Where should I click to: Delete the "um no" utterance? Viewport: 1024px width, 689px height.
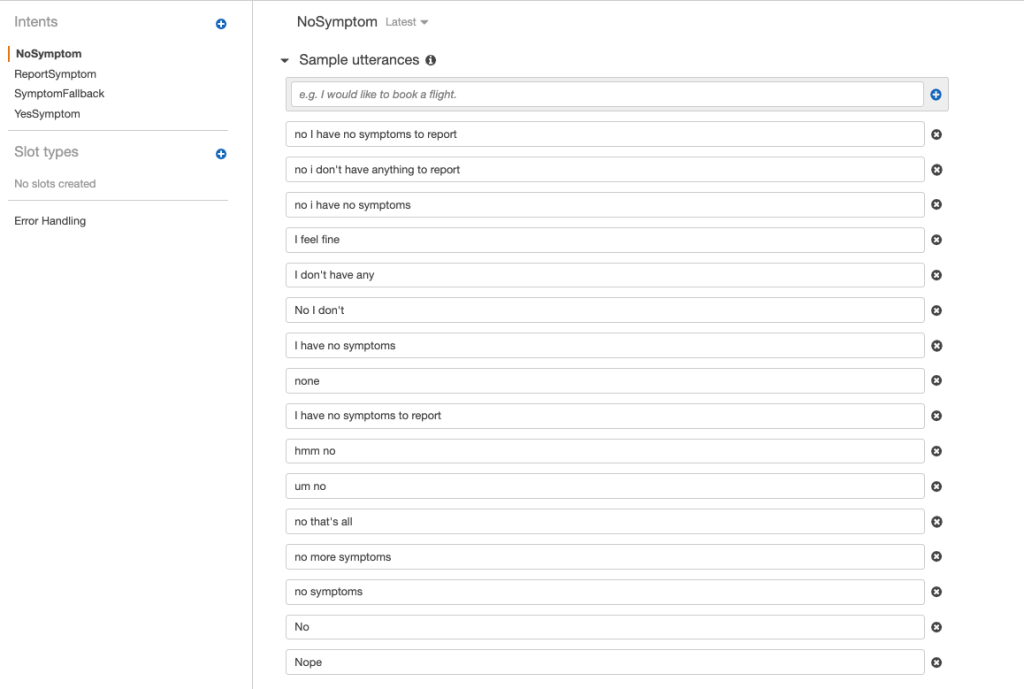[x=936, y=486]
